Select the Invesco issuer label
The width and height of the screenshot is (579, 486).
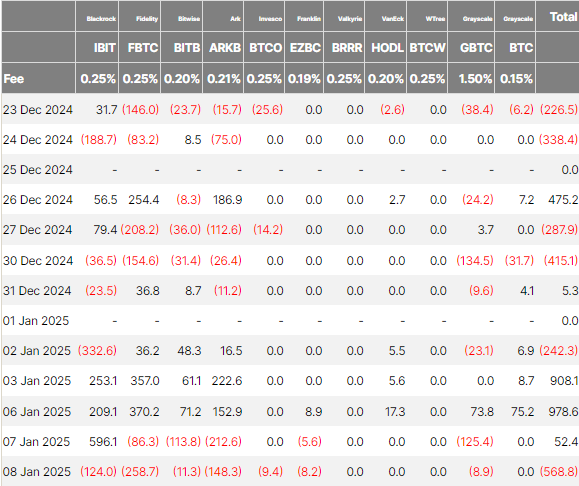(x=270, y=19)
